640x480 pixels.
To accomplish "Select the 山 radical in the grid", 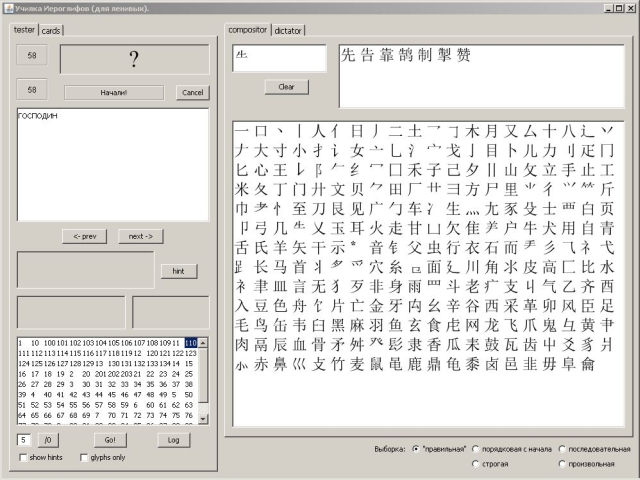I will [511, 170].
